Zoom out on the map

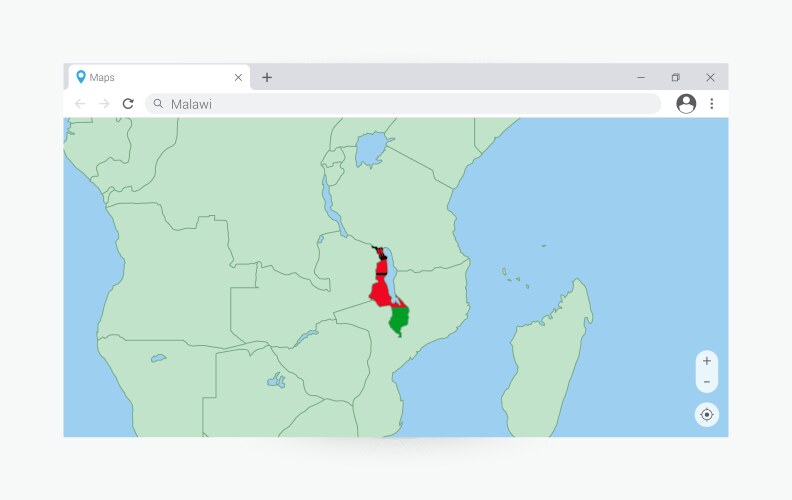pyautogui.click(x=707, y=382)
